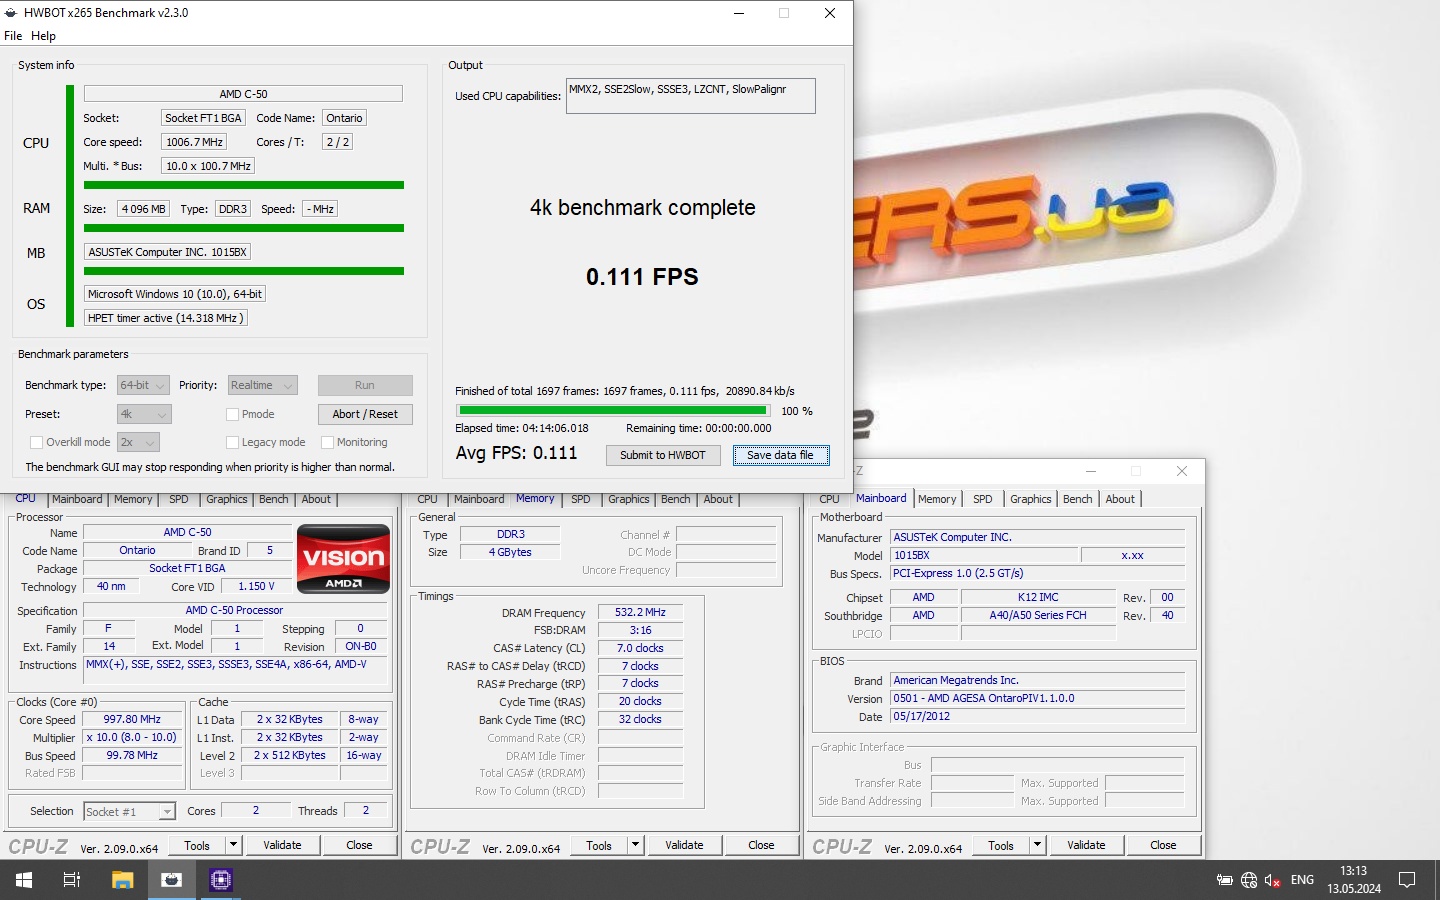Screen dimensions: 1440x900
Task: Open the CPU-Z taskbar app icon
Action: [x=220, y=880]
